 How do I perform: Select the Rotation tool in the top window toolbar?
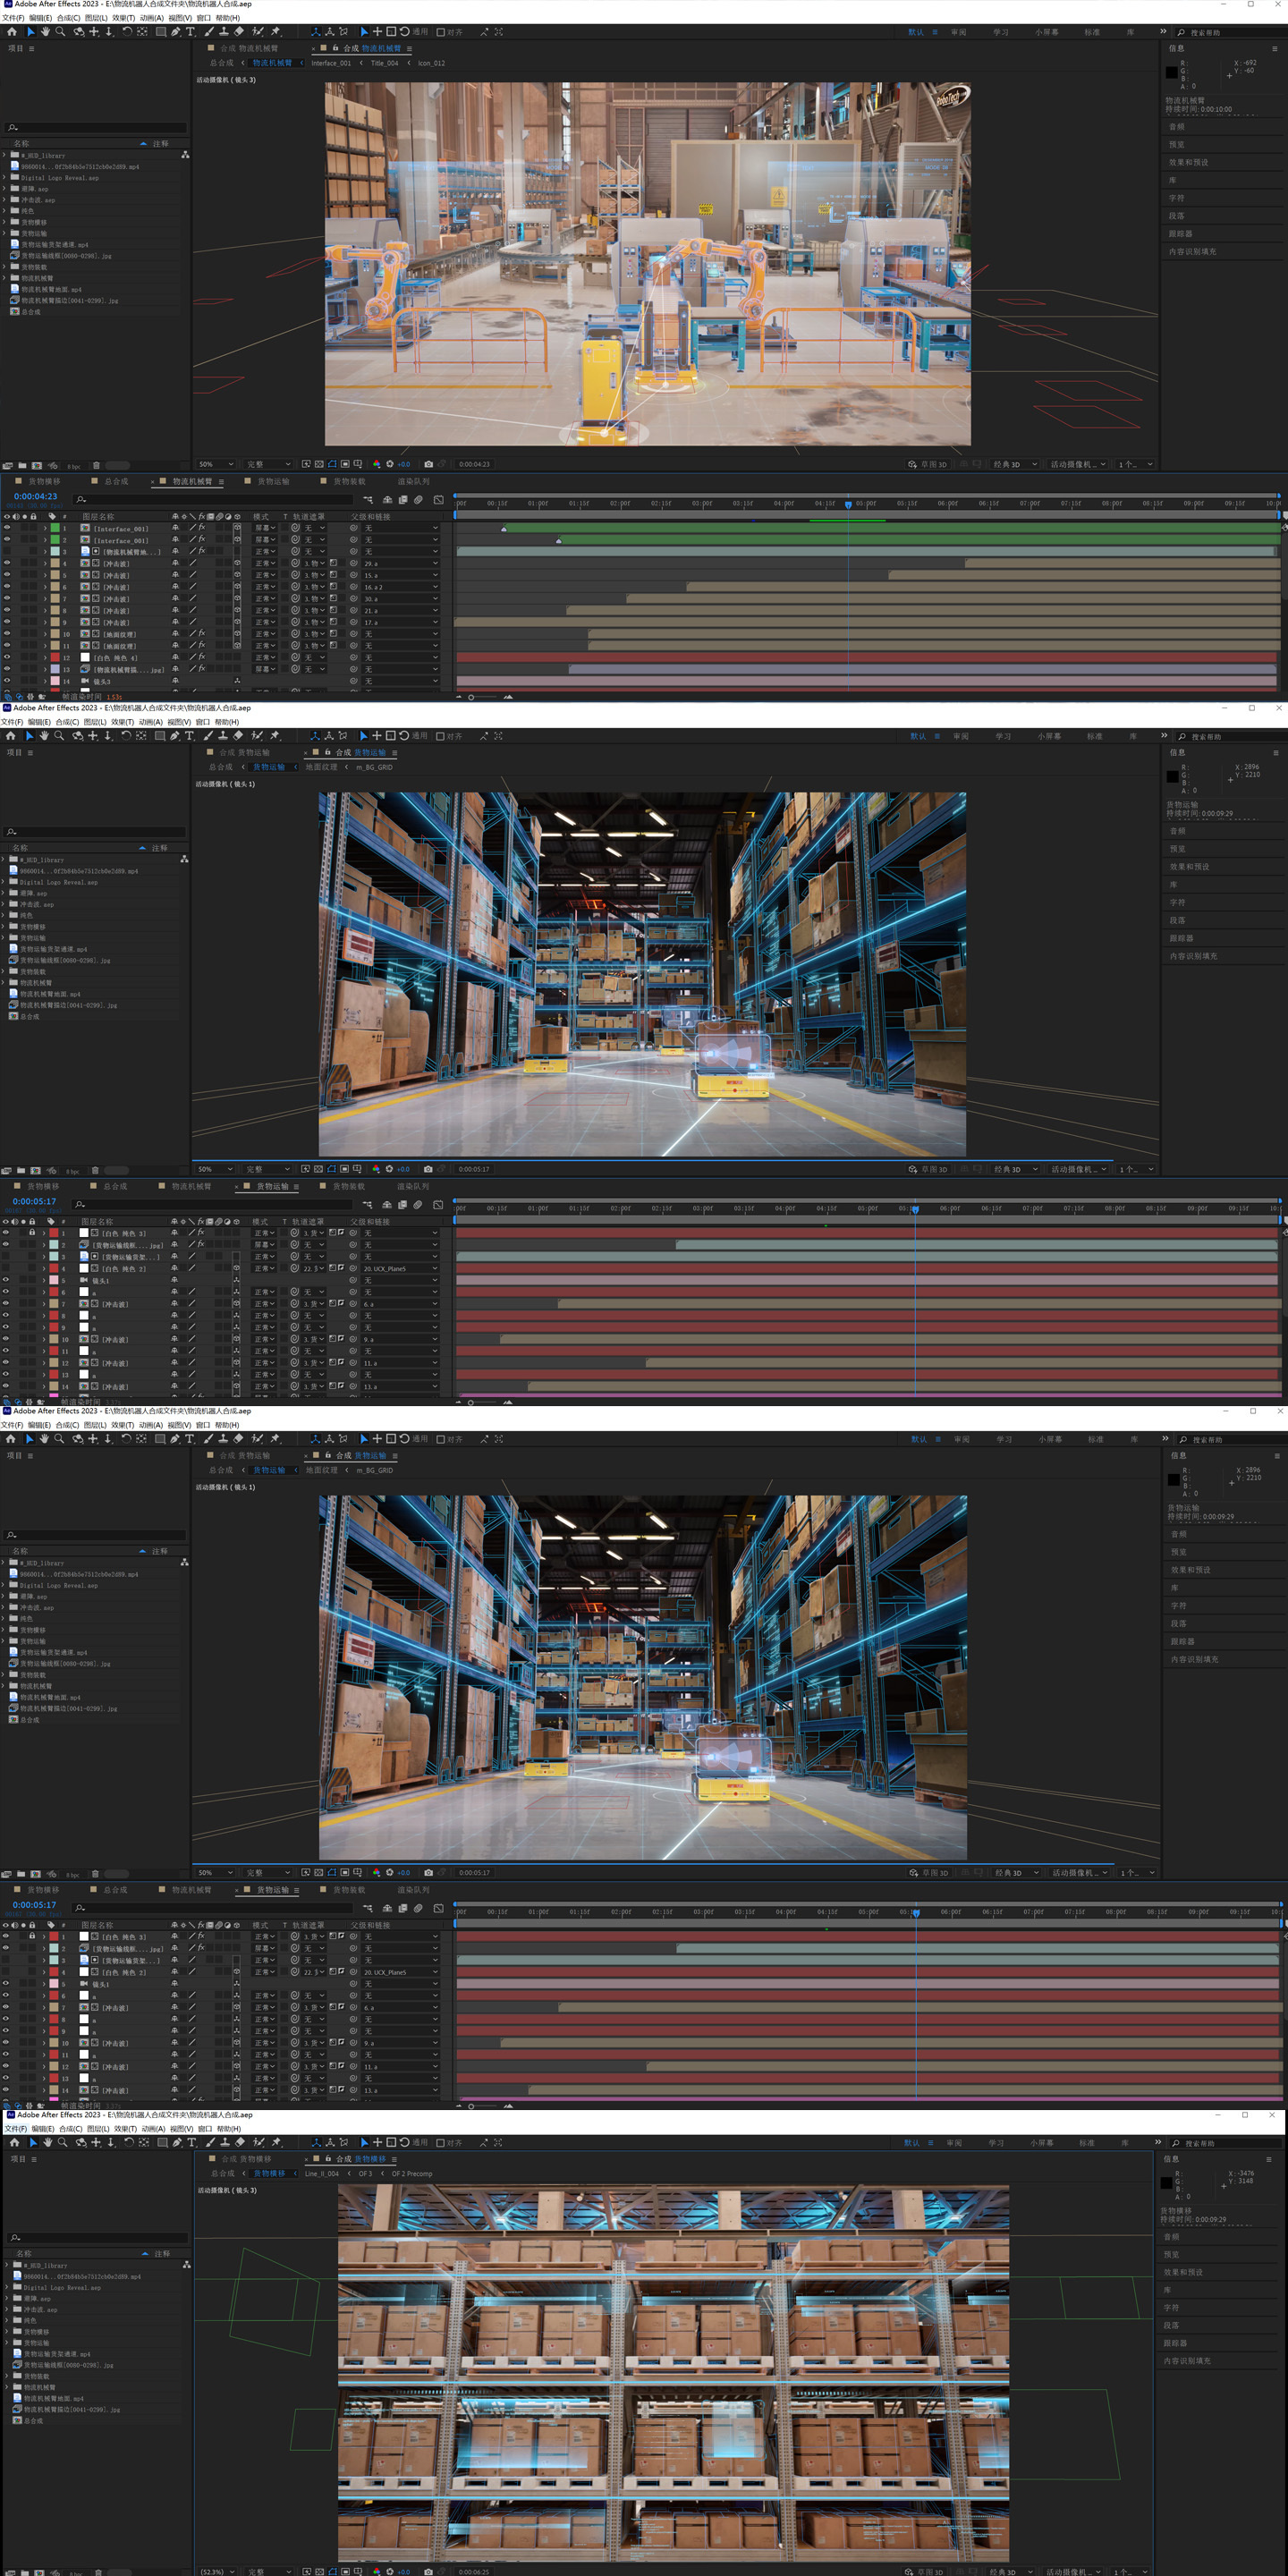point(126,32)
